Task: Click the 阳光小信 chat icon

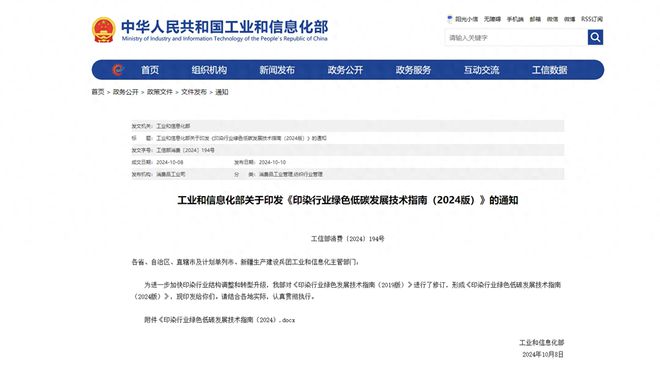Action: 450,19
